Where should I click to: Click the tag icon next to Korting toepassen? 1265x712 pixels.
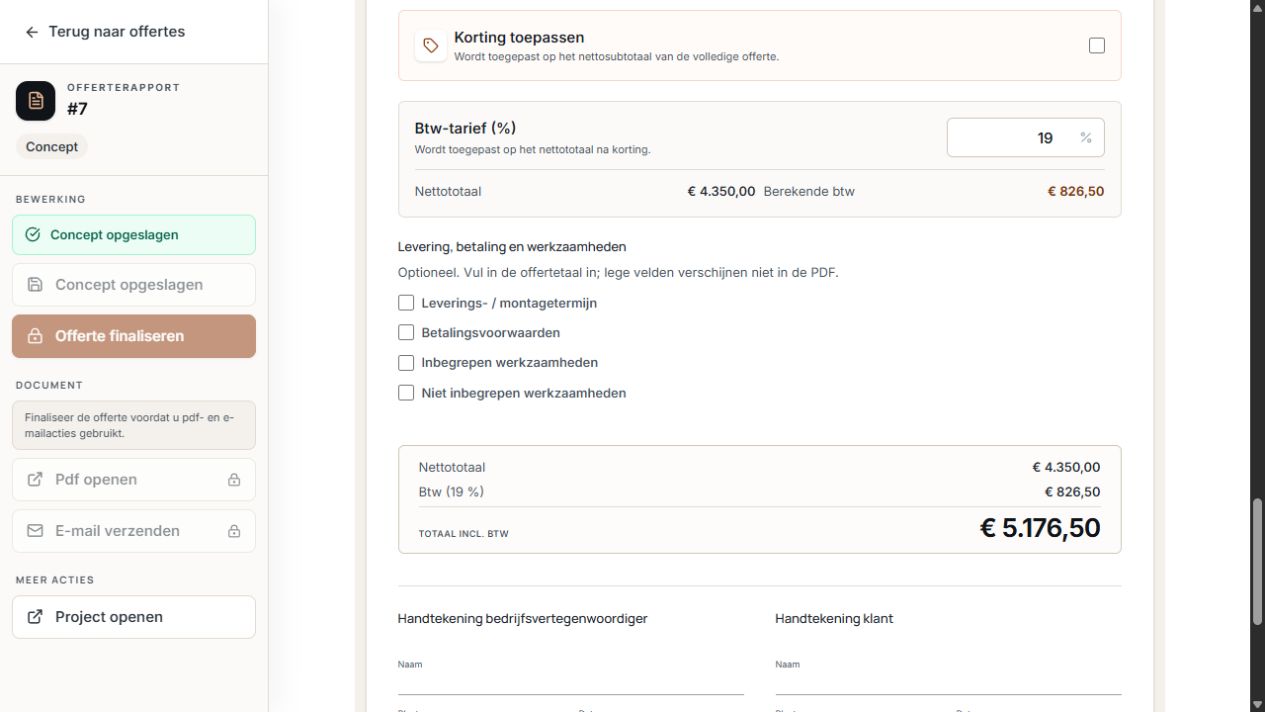coord(431,46)
